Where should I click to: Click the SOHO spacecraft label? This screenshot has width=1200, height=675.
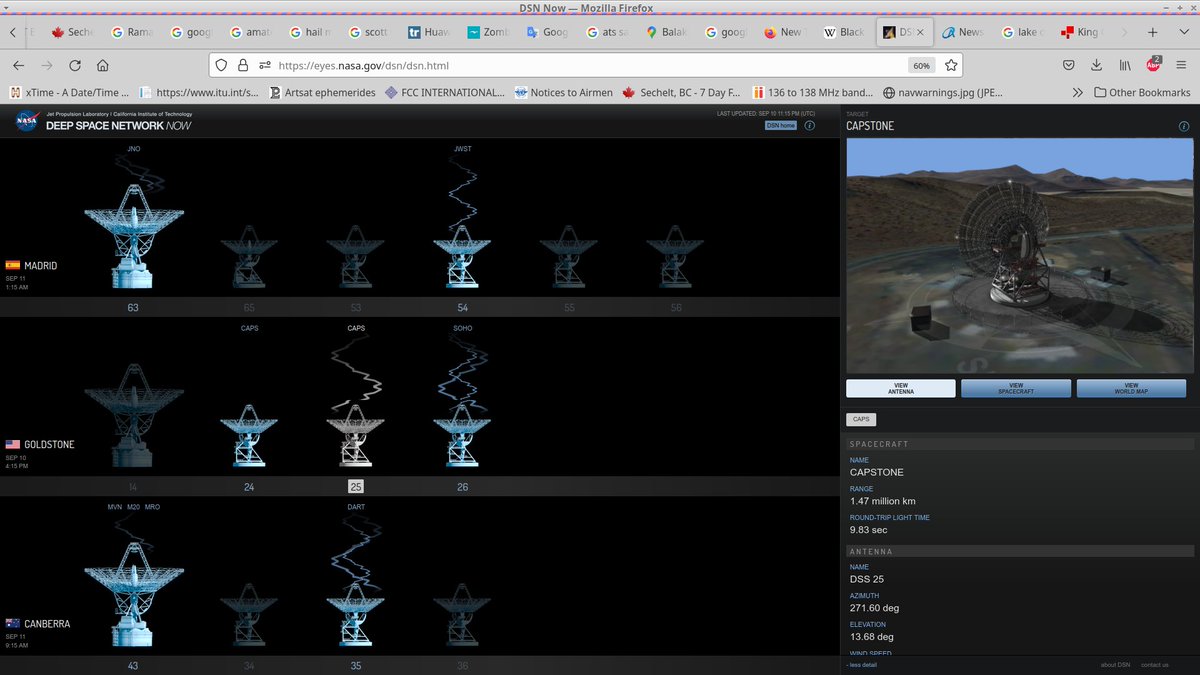[462, 328]
